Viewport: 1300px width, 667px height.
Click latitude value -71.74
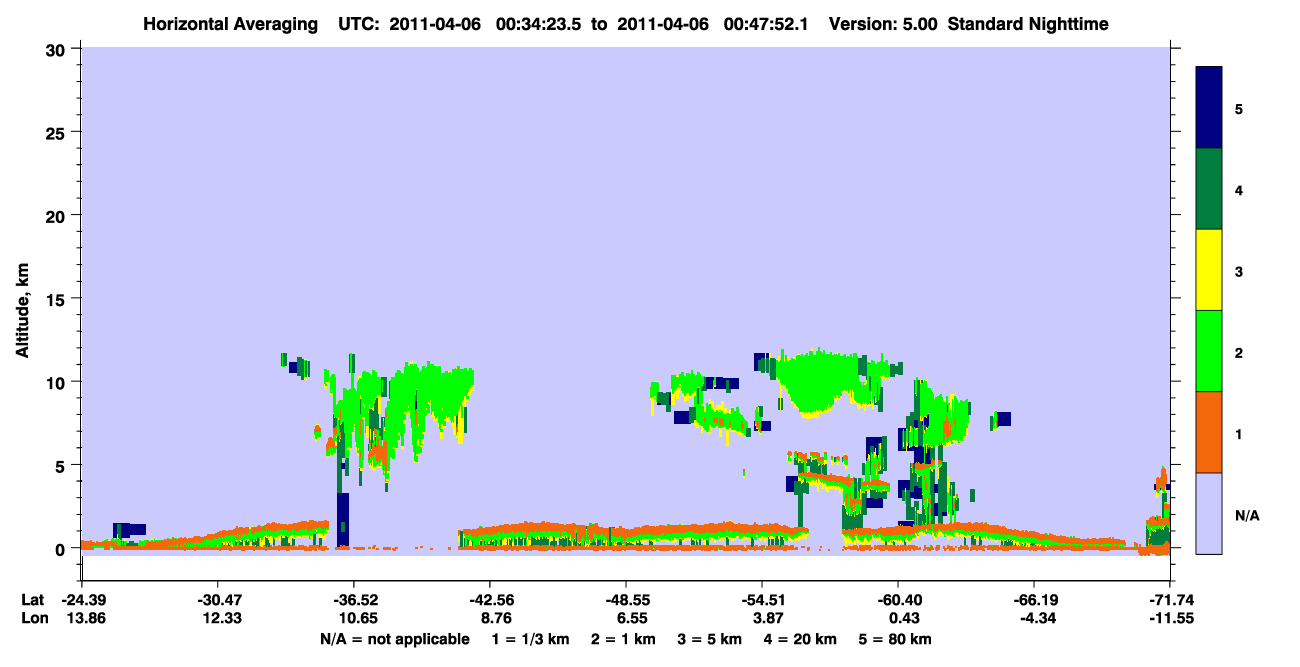1170,600
